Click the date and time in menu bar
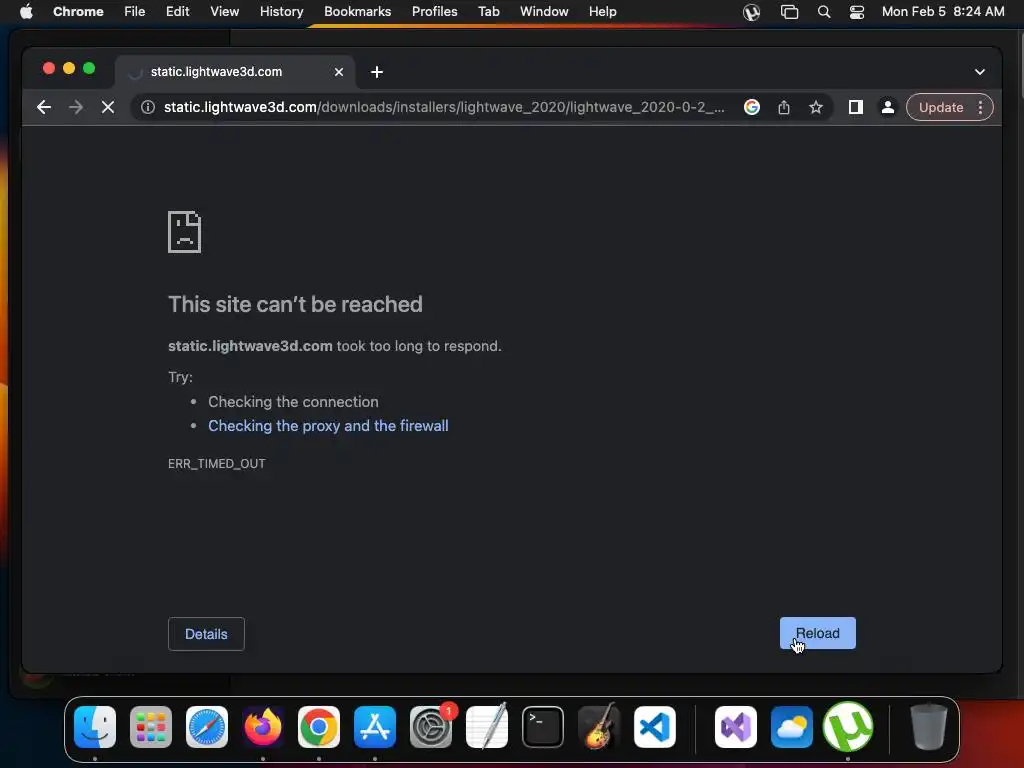This screenshot has width=1024, height=768. [x=943, y=11]
